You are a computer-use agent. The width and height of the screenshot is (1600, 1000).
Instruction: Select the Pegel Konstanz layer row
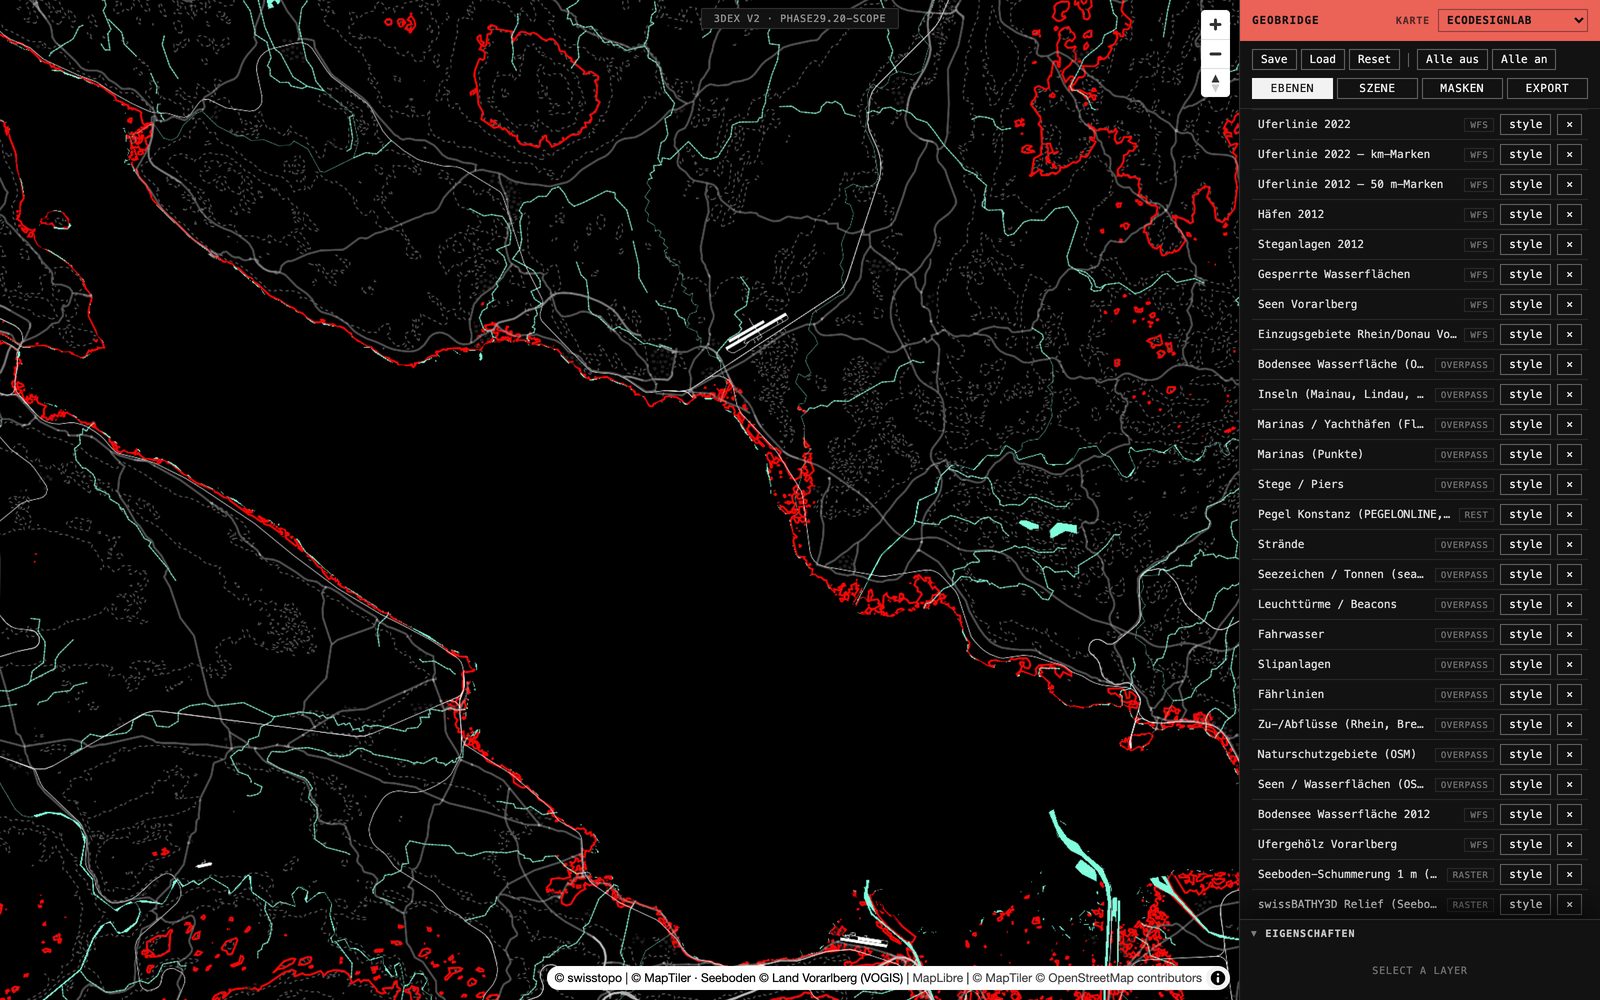[1420, 514]
